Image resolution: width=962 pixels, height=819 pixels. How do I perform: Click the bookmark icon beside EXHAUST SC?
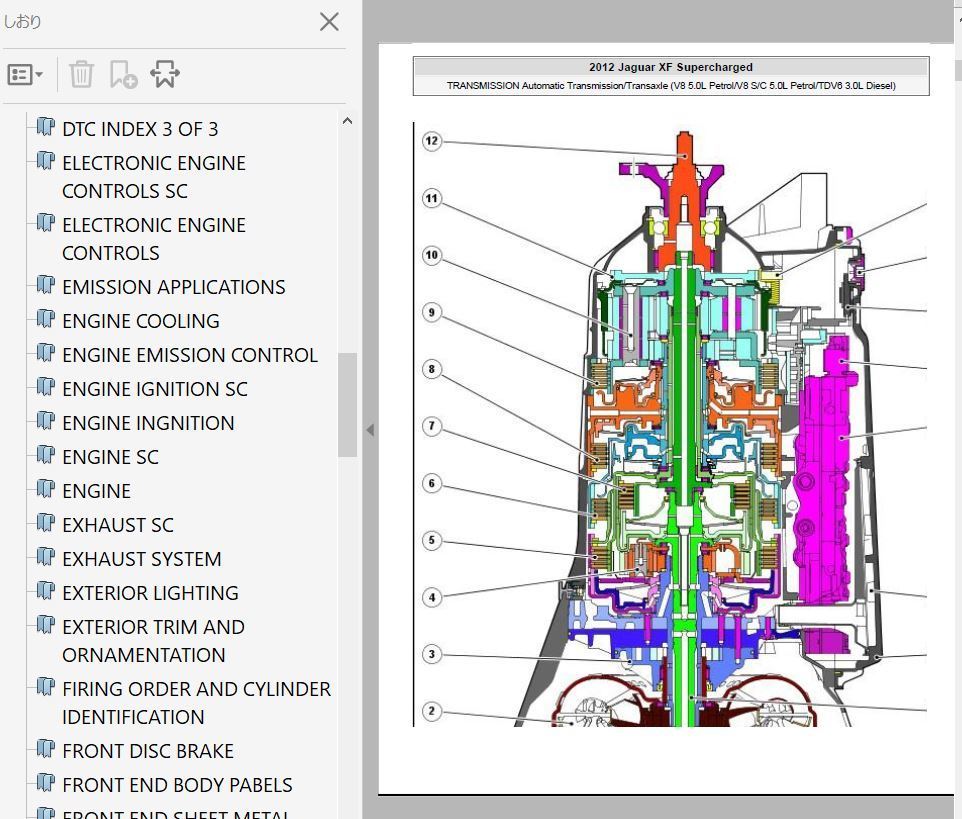tap(45, 523)
